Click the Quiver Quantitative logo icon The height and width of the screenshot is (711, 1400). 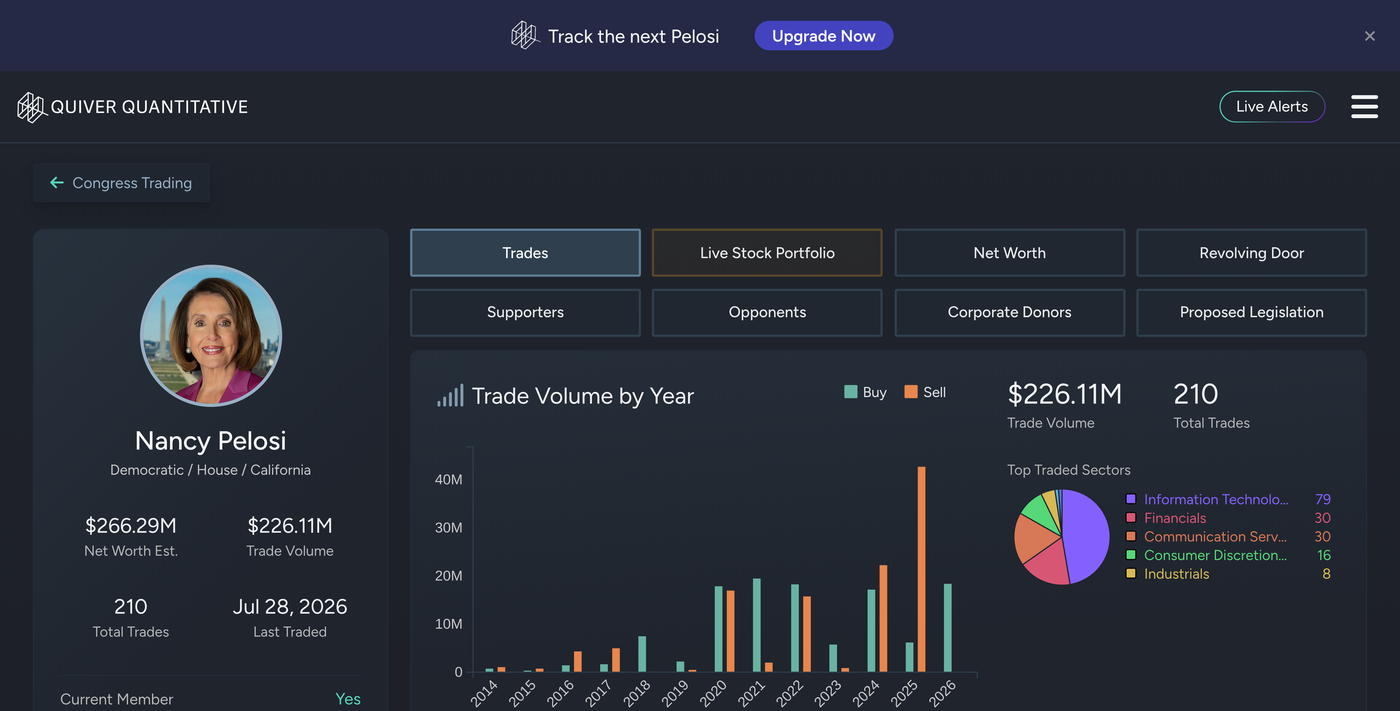coord(32,107)
